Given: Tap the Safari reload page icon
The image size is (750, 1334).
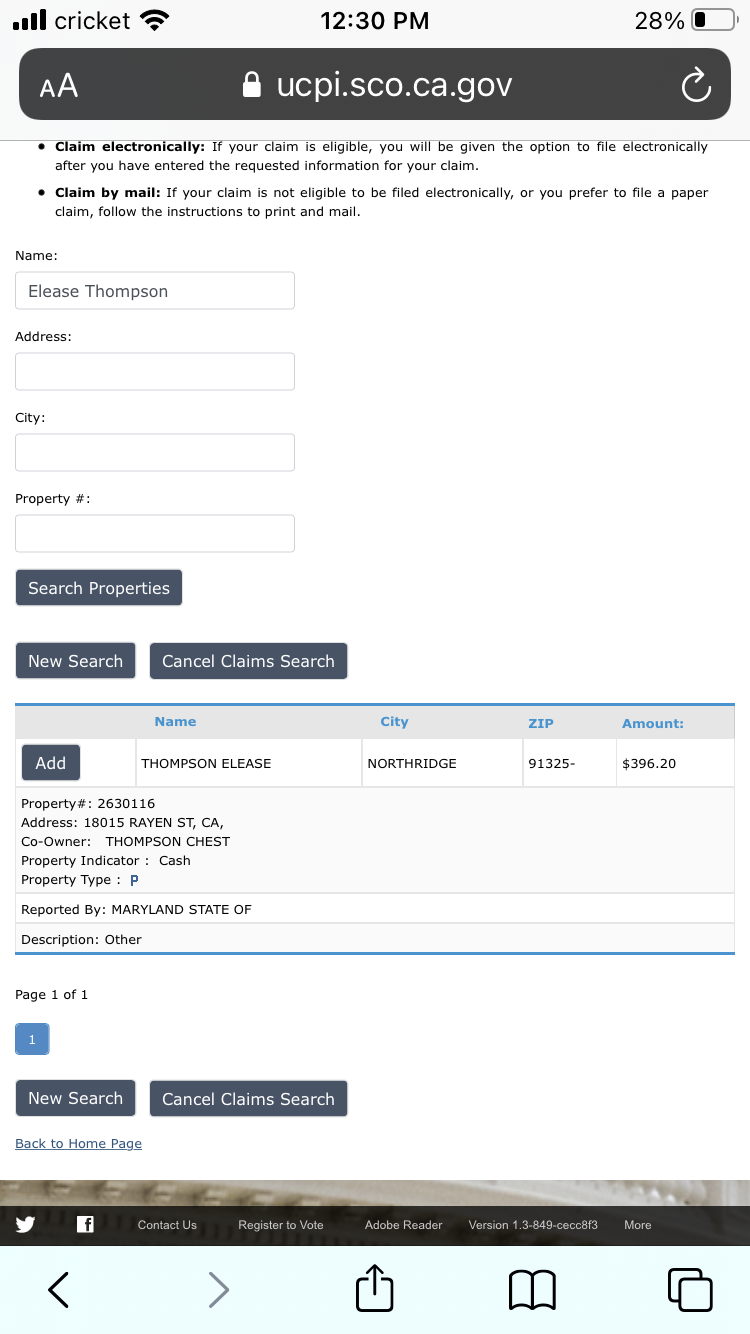Looking at the screenshot, I should click(x=695, y=86).
